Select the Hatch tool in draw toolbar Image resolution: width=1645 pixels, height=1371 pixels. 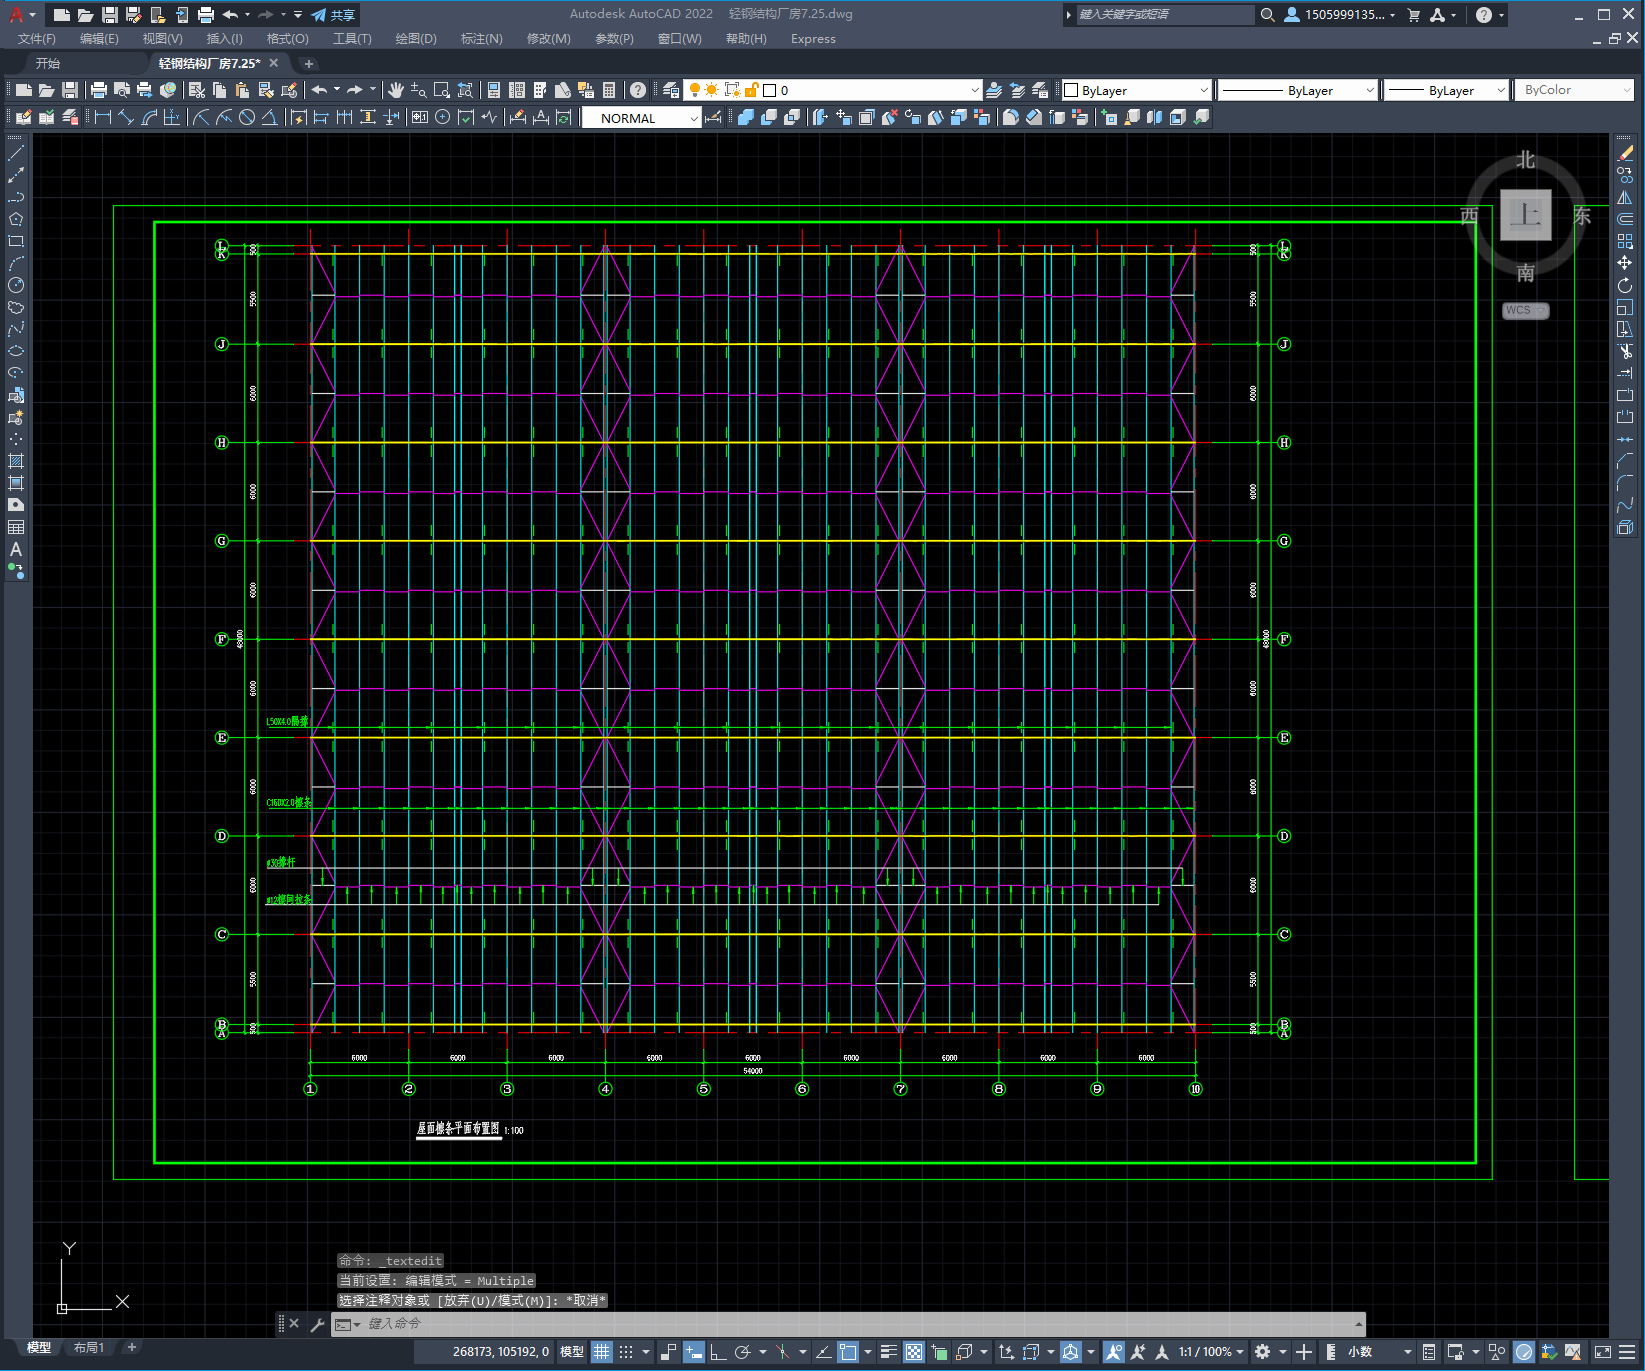coord(16,461)
